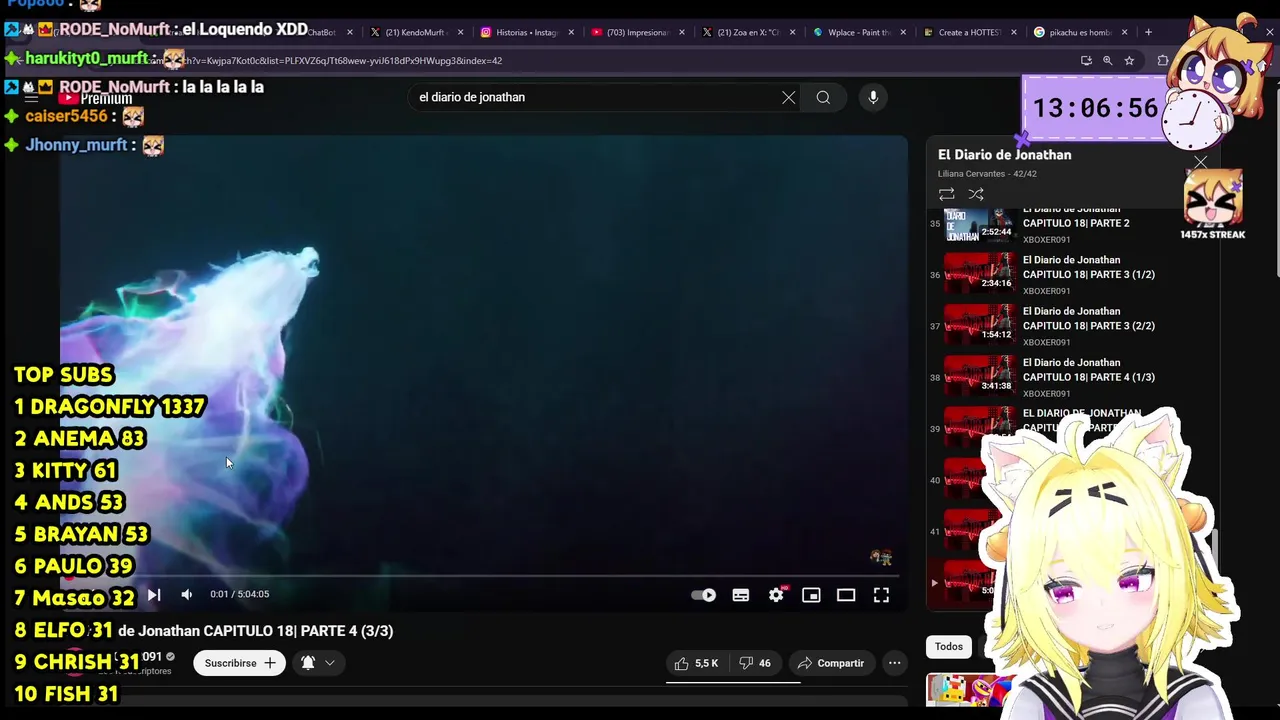1280x720 pixels.
Task: Toggle playlist shuffle button
Action: (x=976, y=194)
